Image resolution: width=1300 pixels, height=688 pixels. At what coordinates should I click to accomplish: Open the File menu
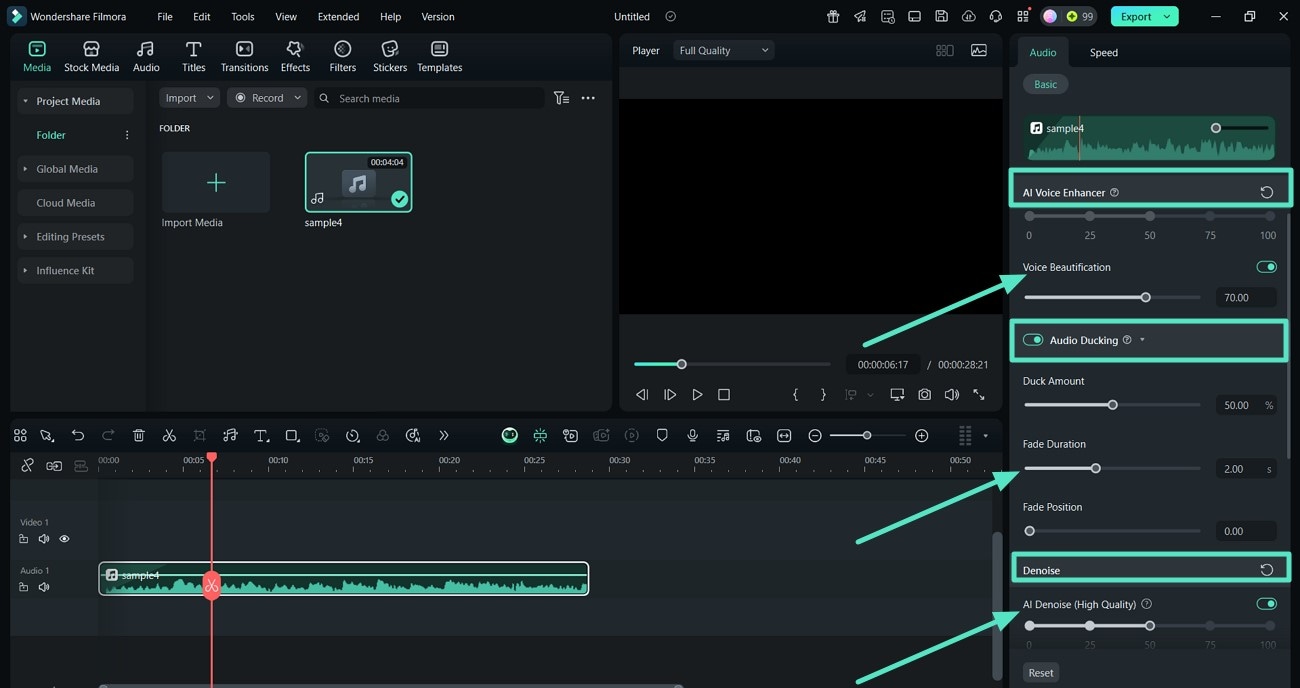(x=165, y=17)
